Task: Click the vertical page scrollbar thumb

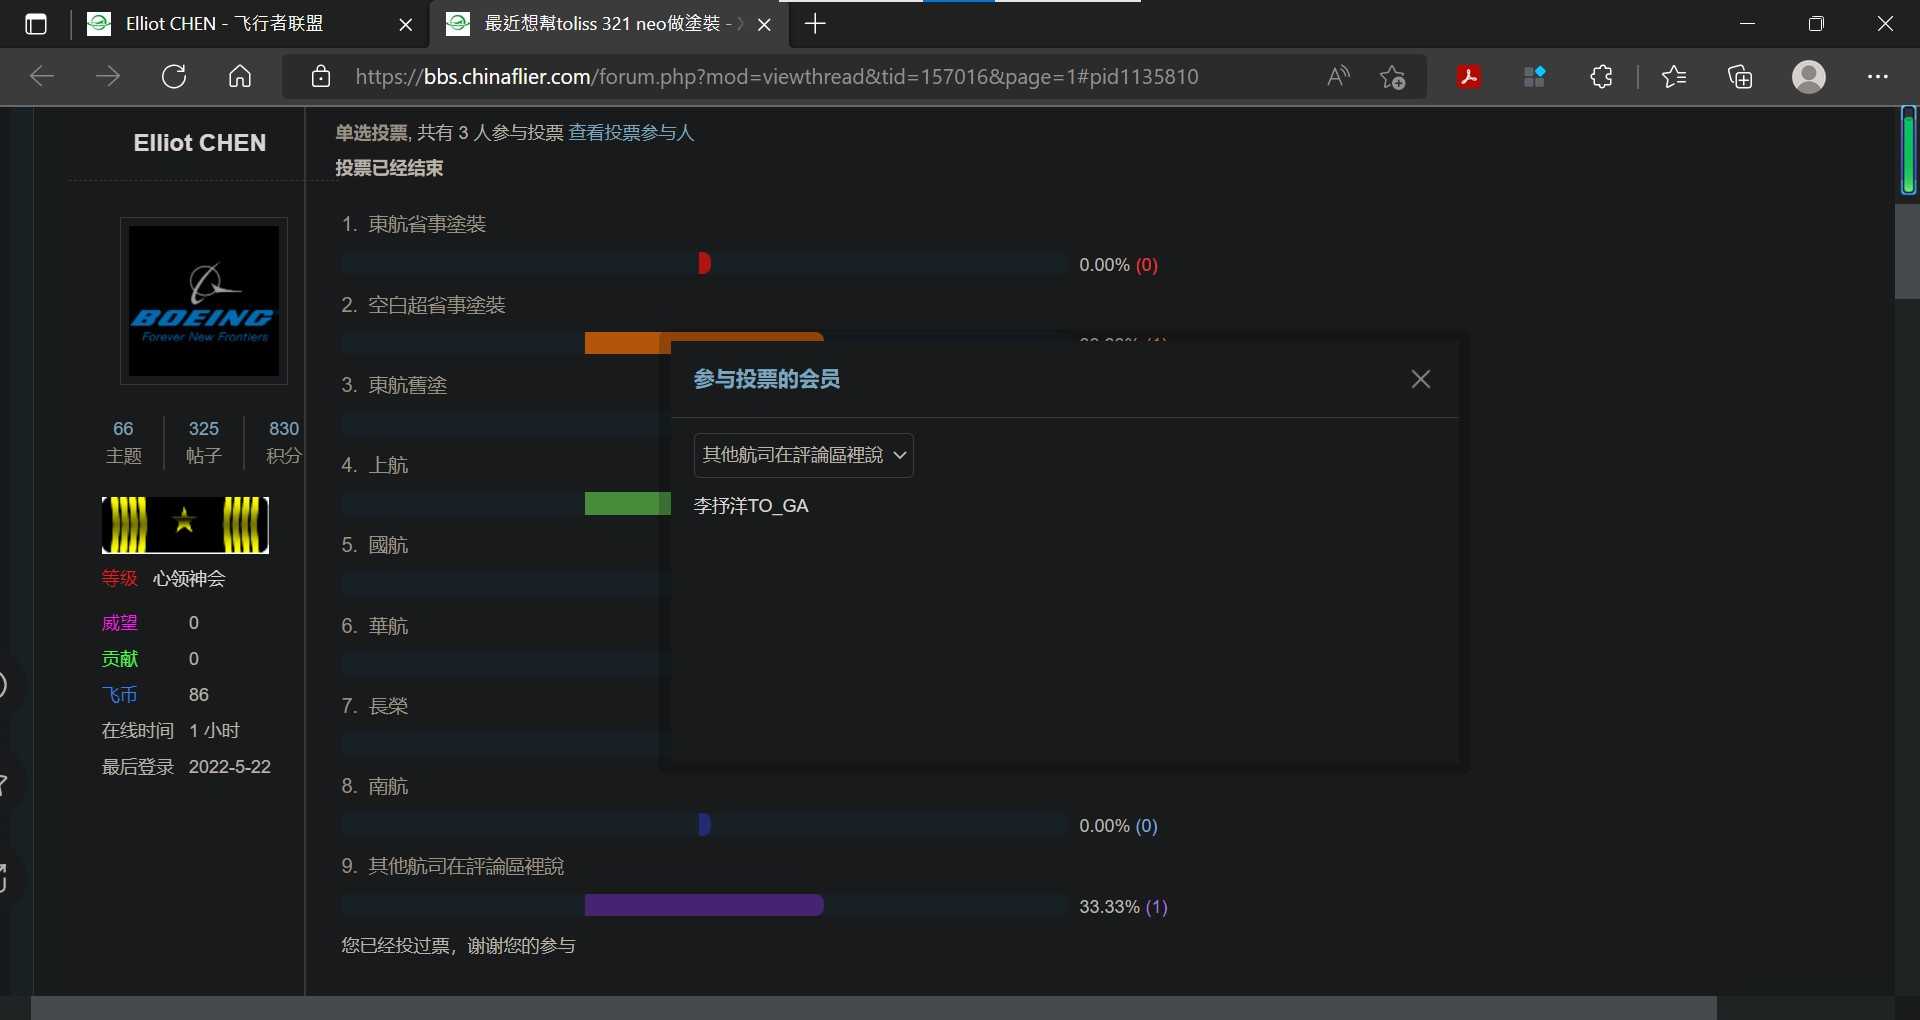Action: (x=1907, y=251)
